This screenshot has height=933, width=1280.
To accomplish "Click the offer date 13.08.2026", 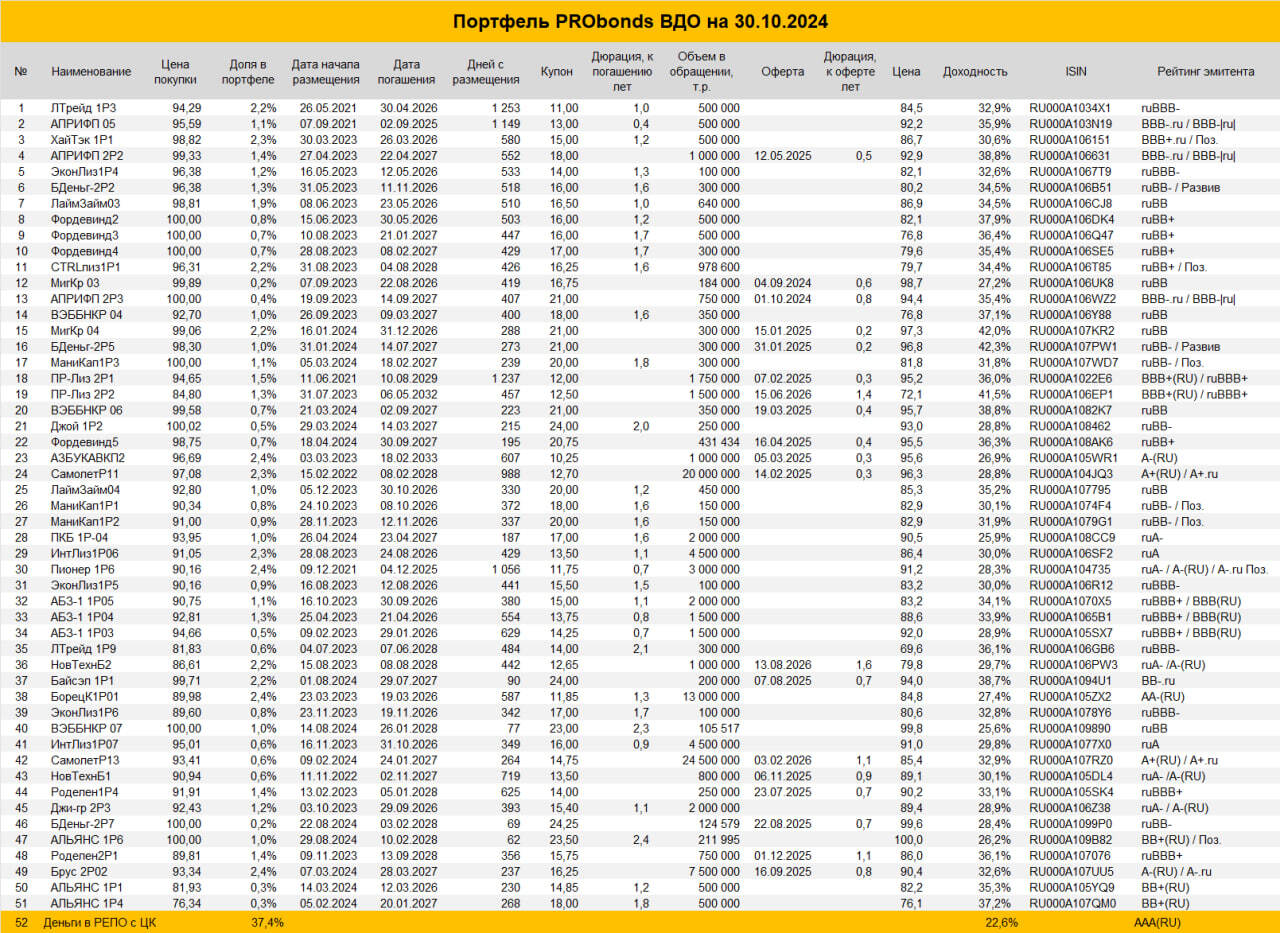I will point(782,665).
